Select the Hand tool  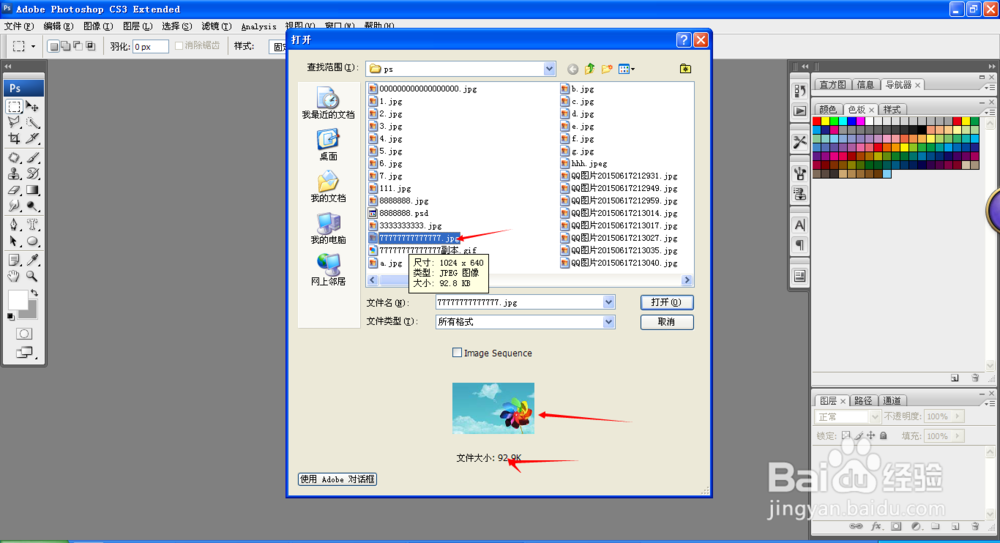point(14,276)
